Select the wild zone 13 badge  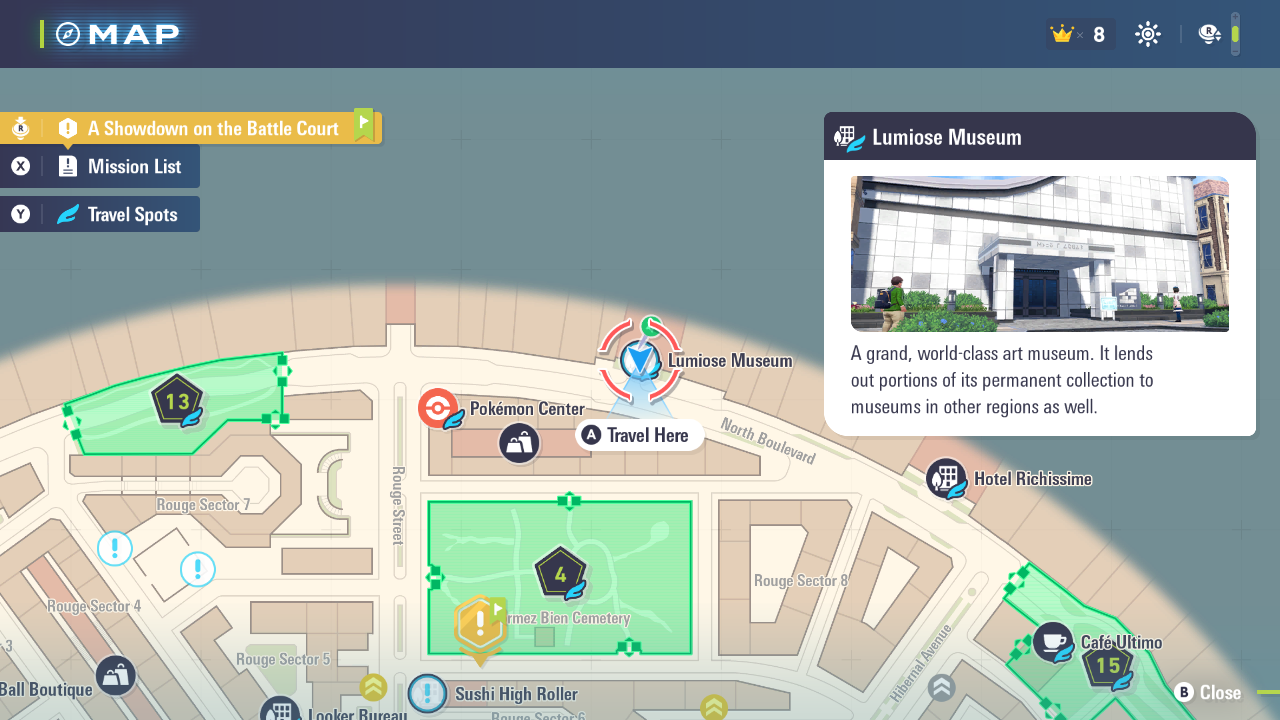point(178,402)
